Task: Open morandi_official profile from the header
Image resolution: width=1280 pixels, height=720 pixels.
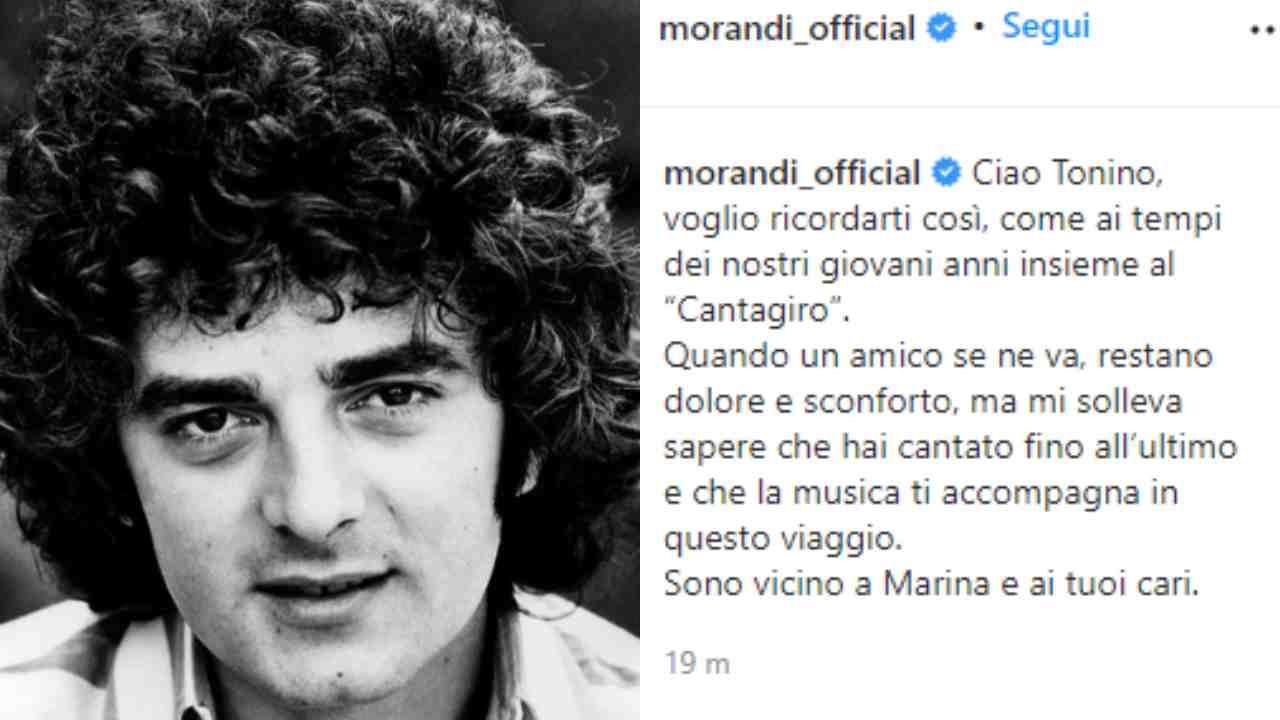Action: coord(787,28)
